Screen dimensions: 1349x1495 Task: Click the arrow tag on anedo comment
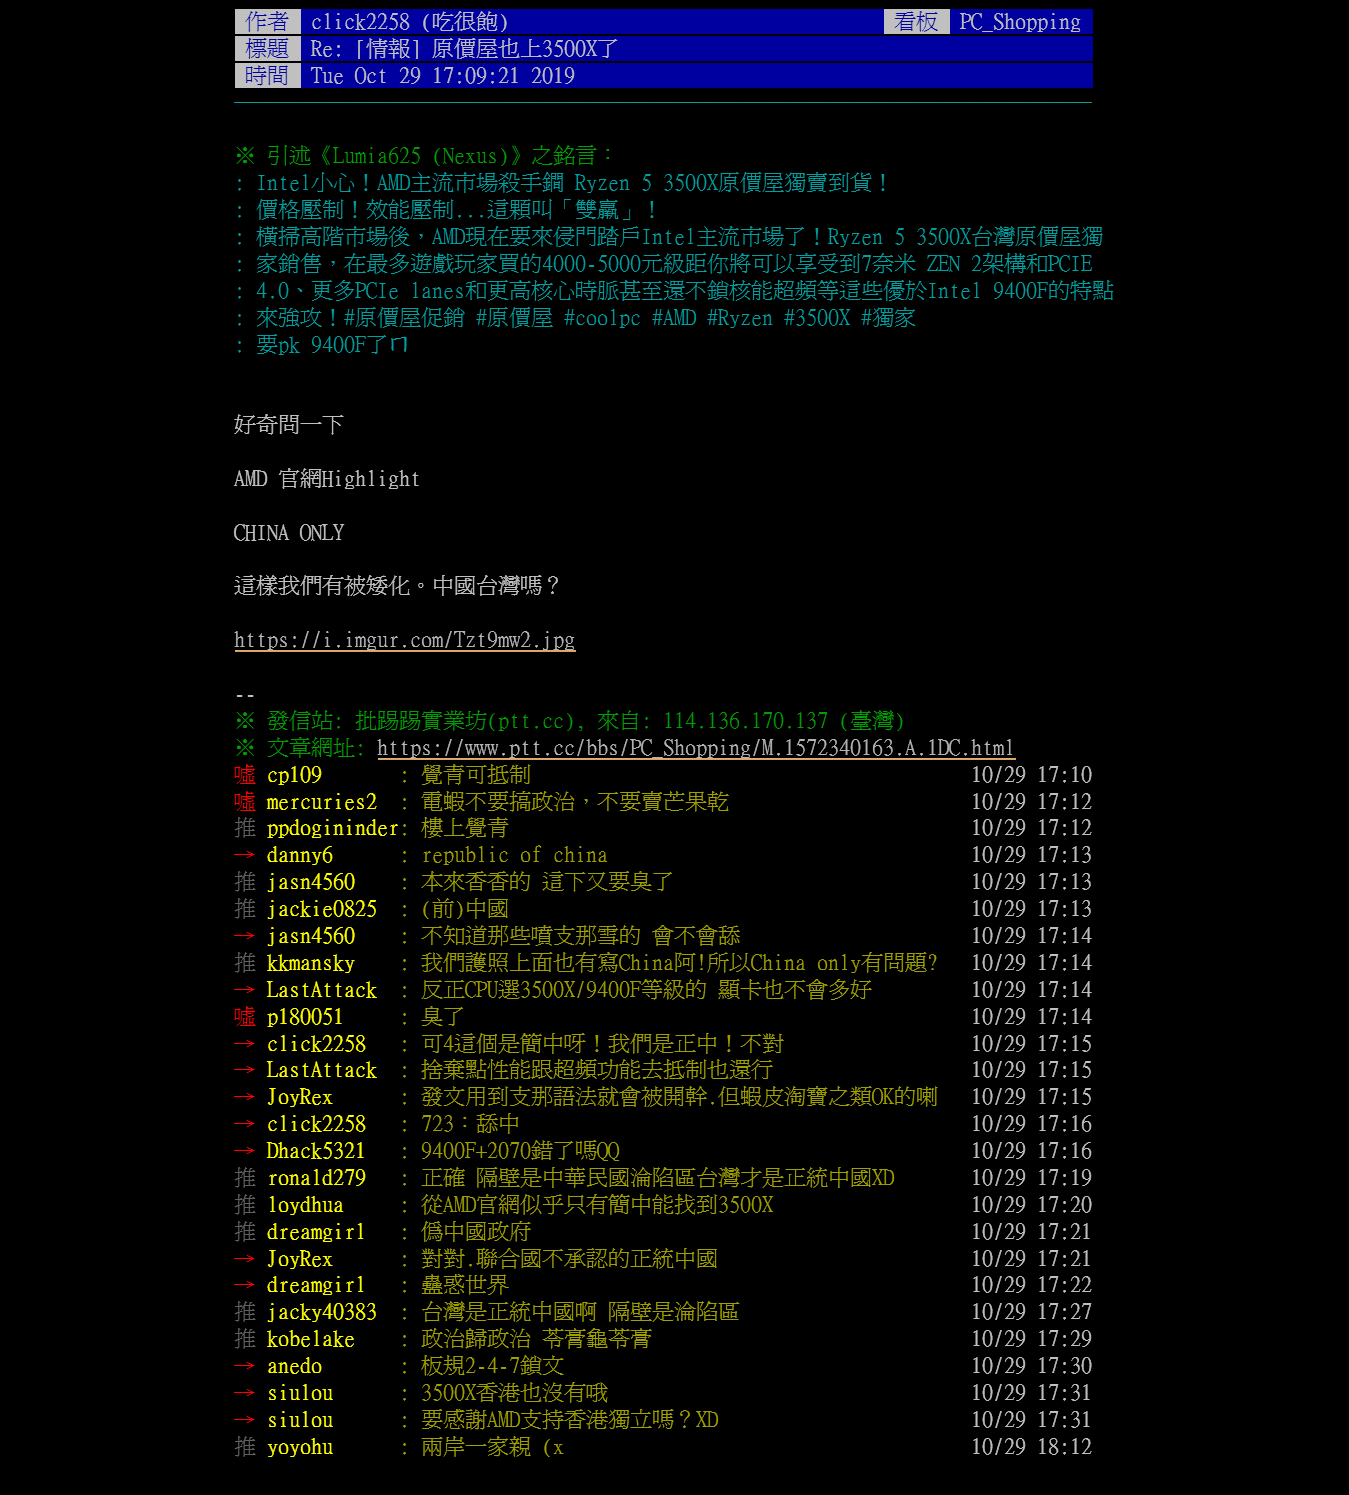245,1366
